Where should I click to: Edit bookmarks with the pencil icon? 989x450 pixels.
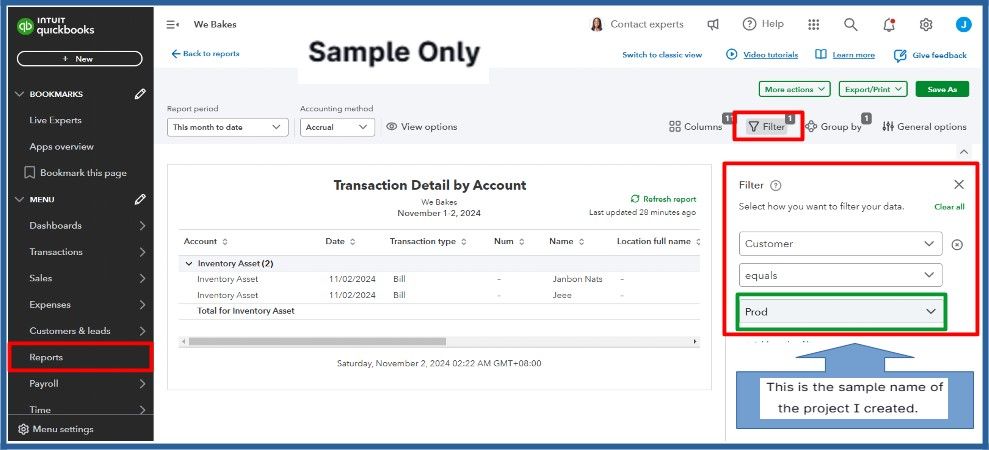140,94
